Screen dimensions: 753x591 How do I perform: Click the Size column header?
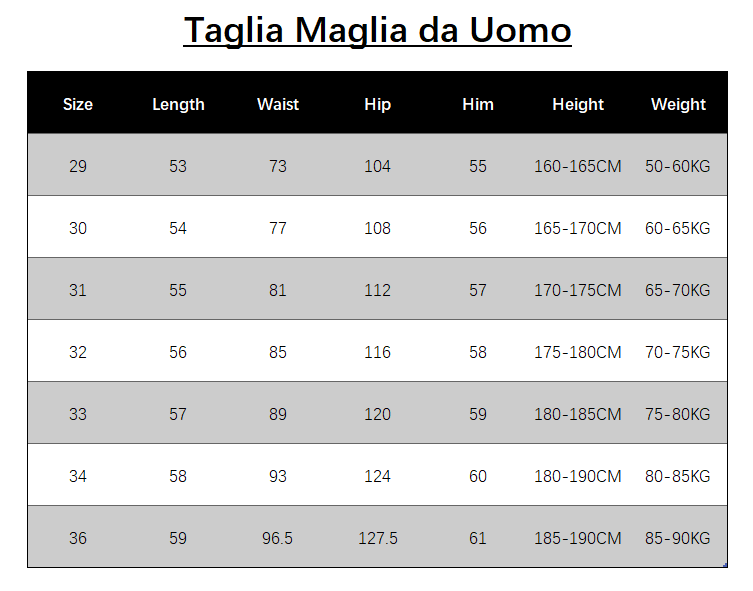tap(78, 104)
